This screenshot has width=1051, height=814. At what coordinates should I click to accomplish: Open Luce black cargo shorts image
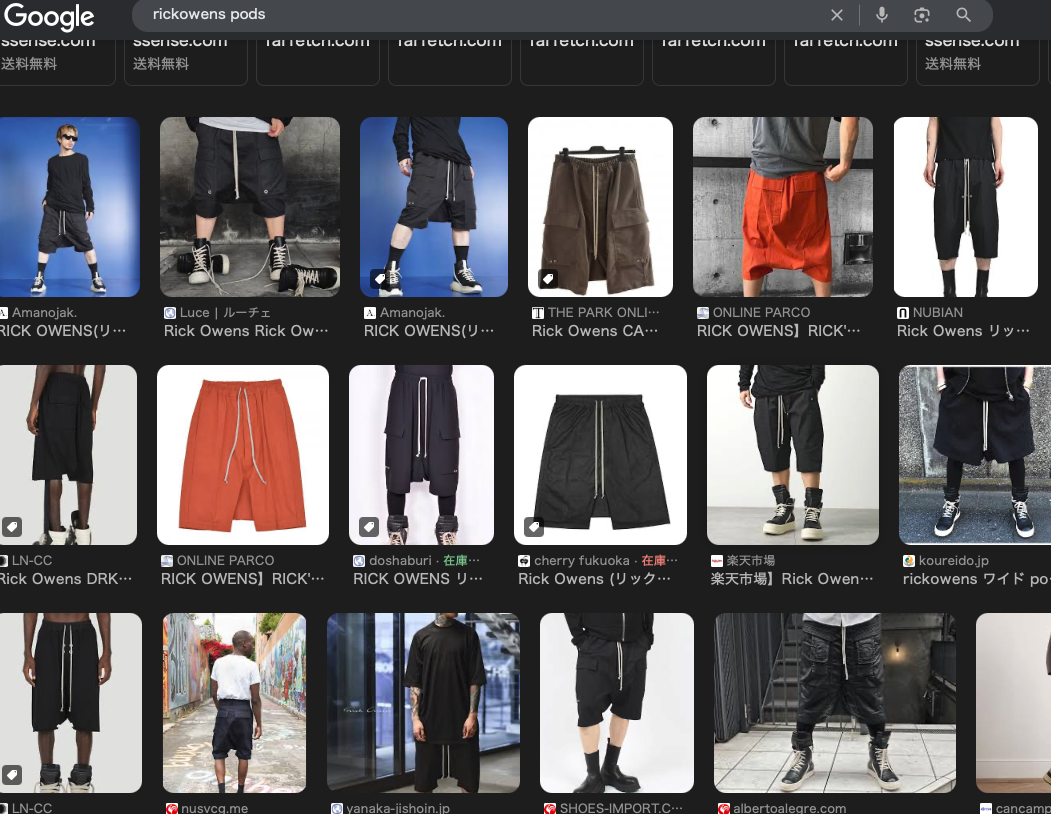tap(250, 207)
